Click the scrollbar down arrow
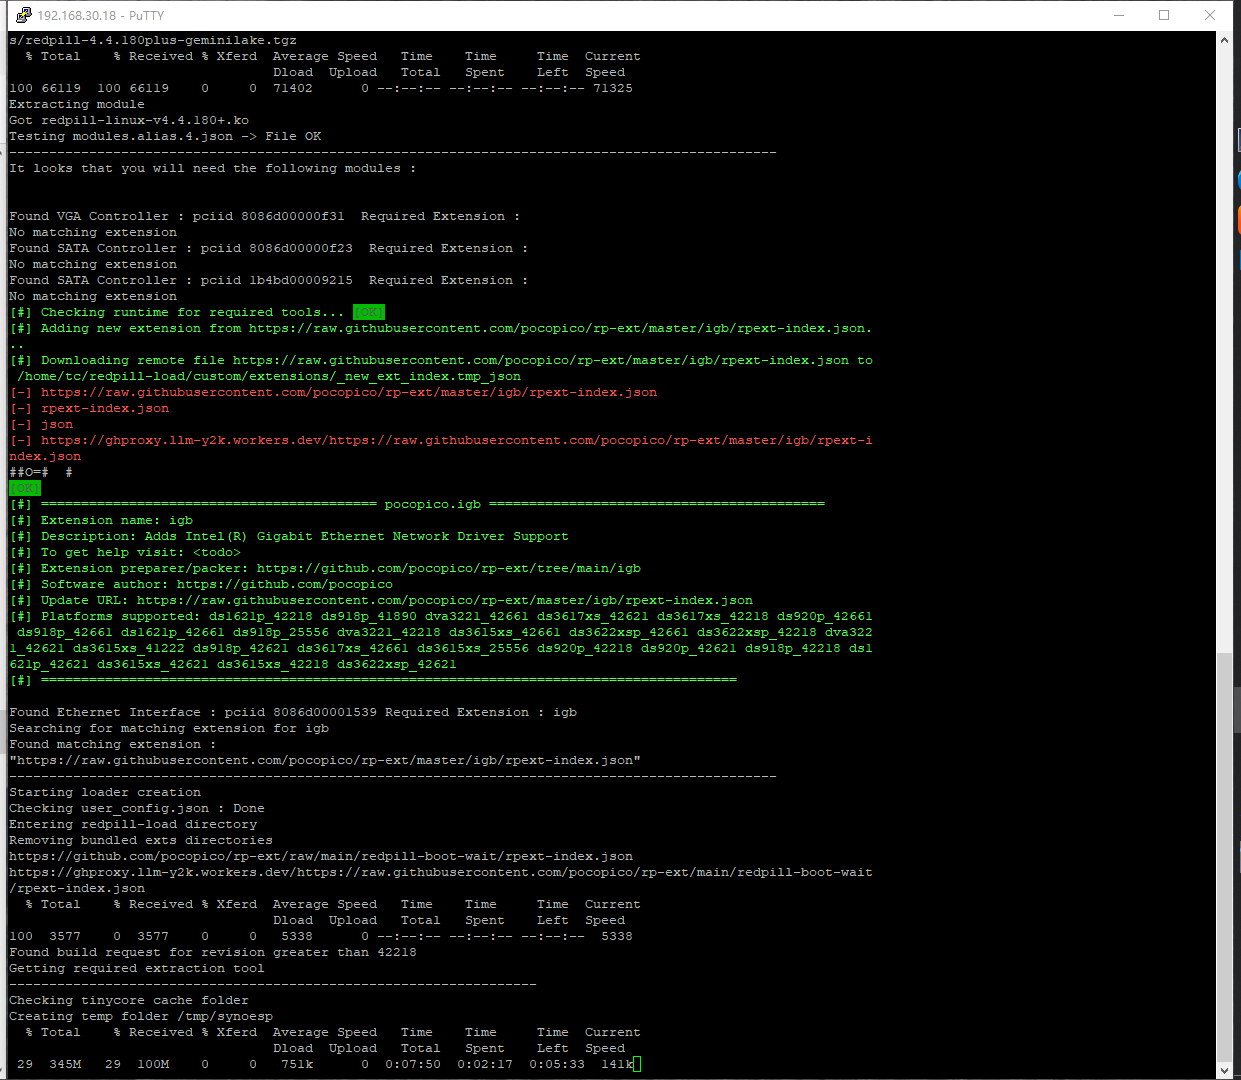 pyautogui.click(x=1224, y=1070)
